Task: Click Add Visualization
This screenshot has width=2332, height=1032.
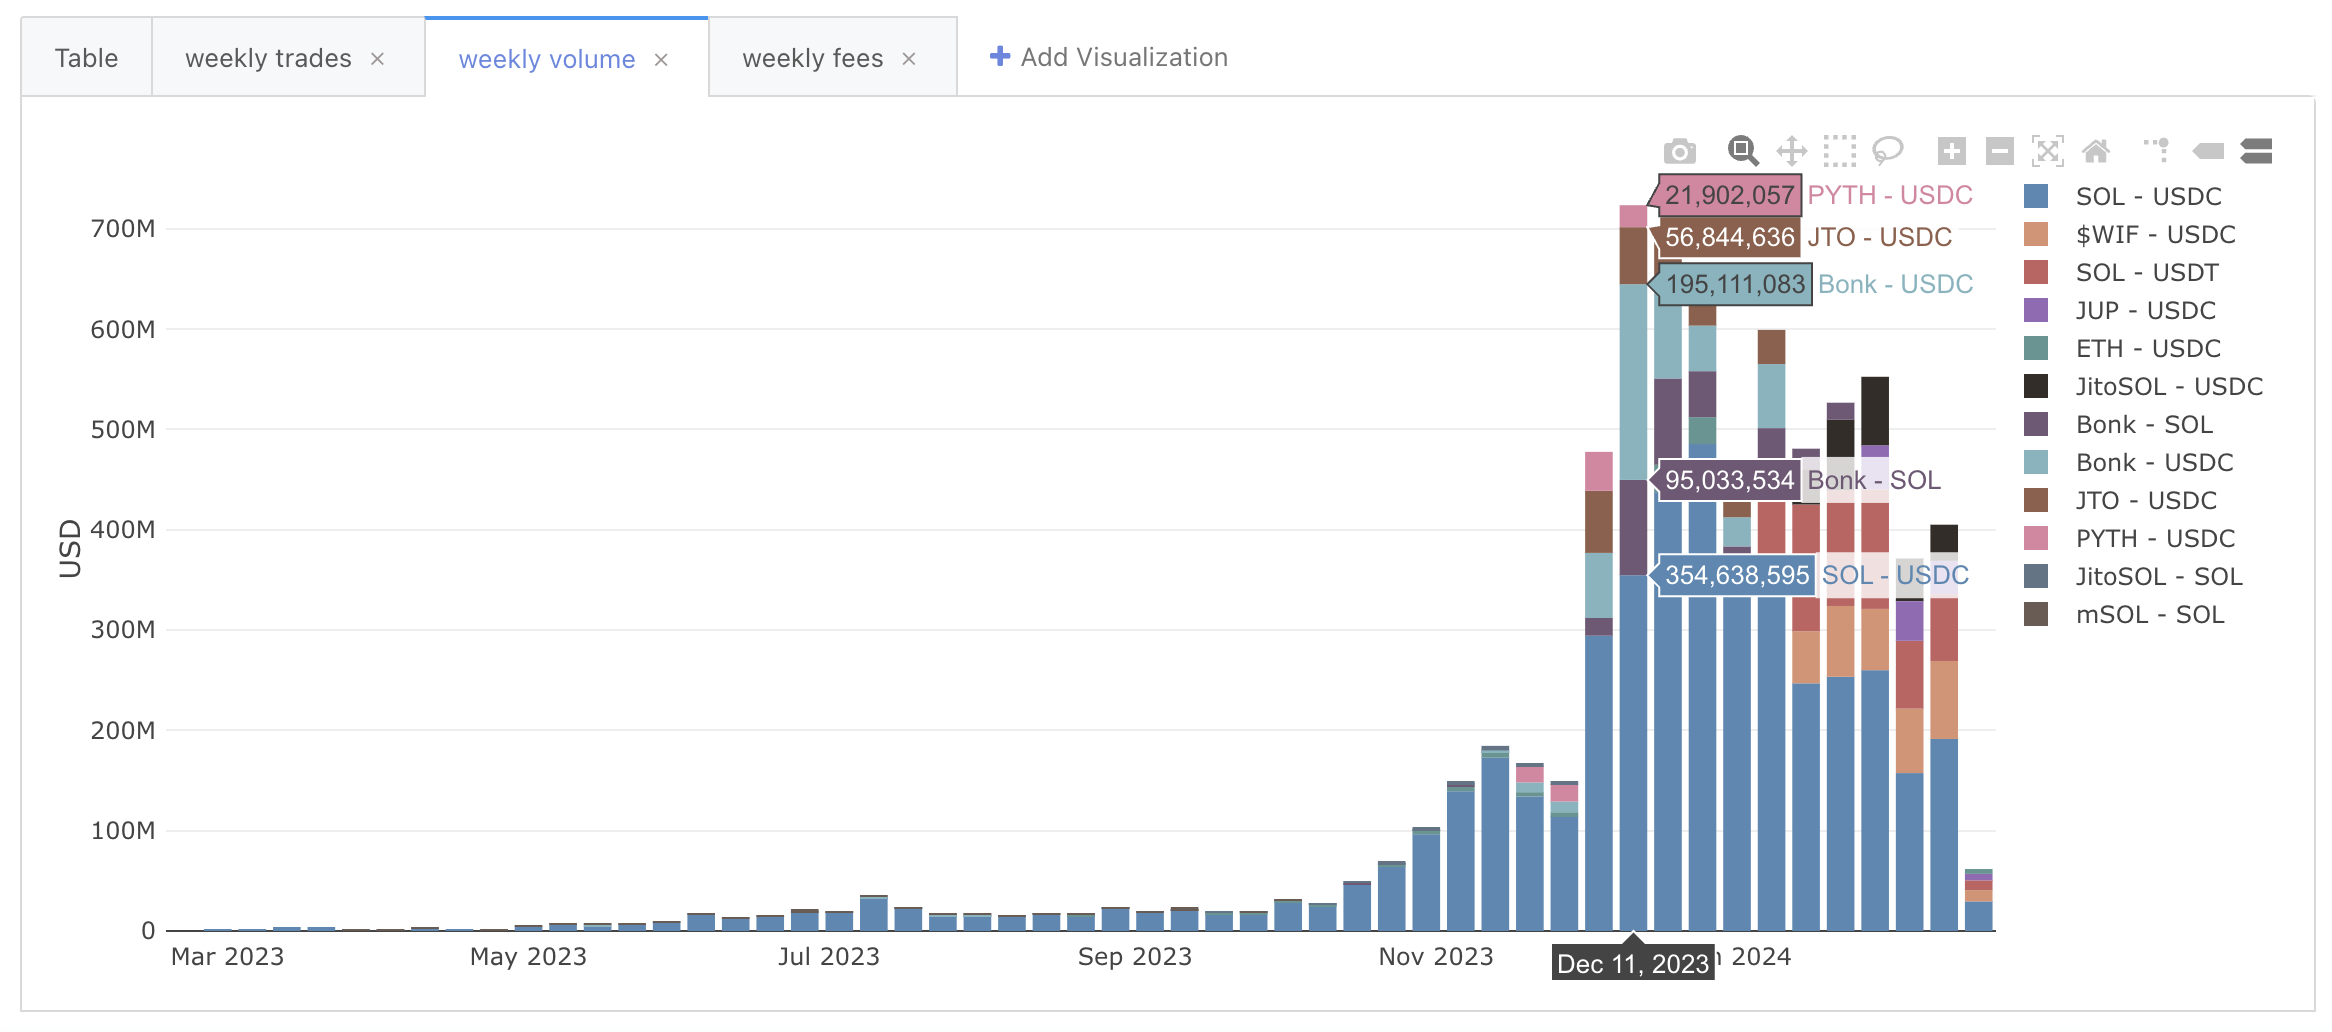Action: (x=1108, y=57)
